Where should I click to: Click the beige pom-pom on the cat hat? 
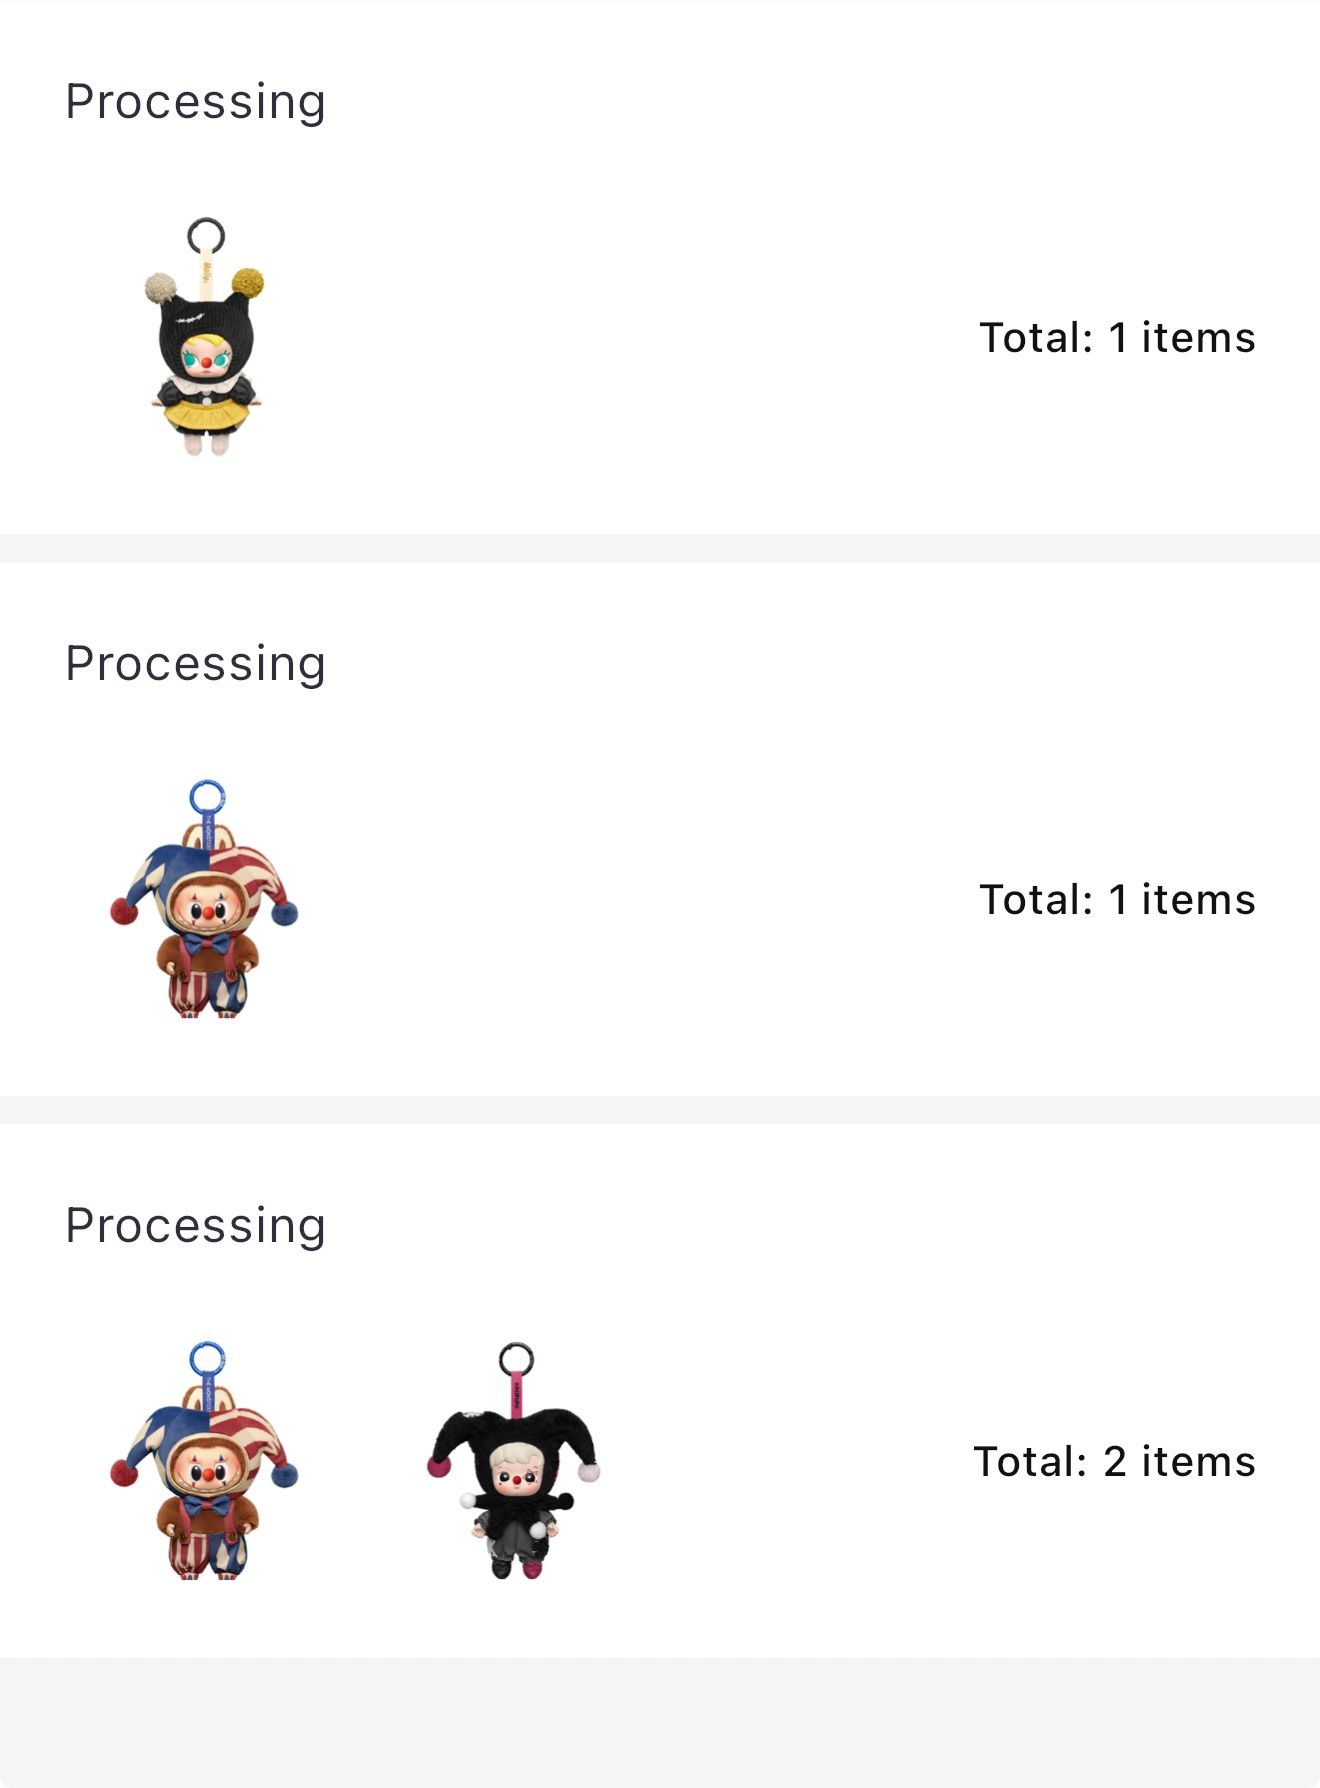160,288
